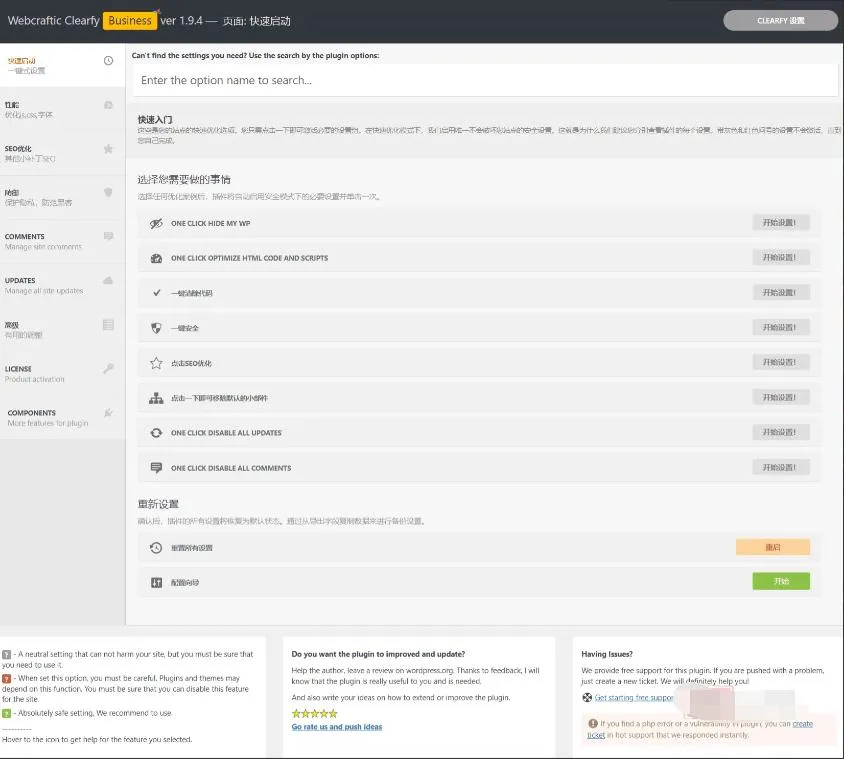
Task: Click the sliders icon of the 配置向导 row
Action: (156, 582)
